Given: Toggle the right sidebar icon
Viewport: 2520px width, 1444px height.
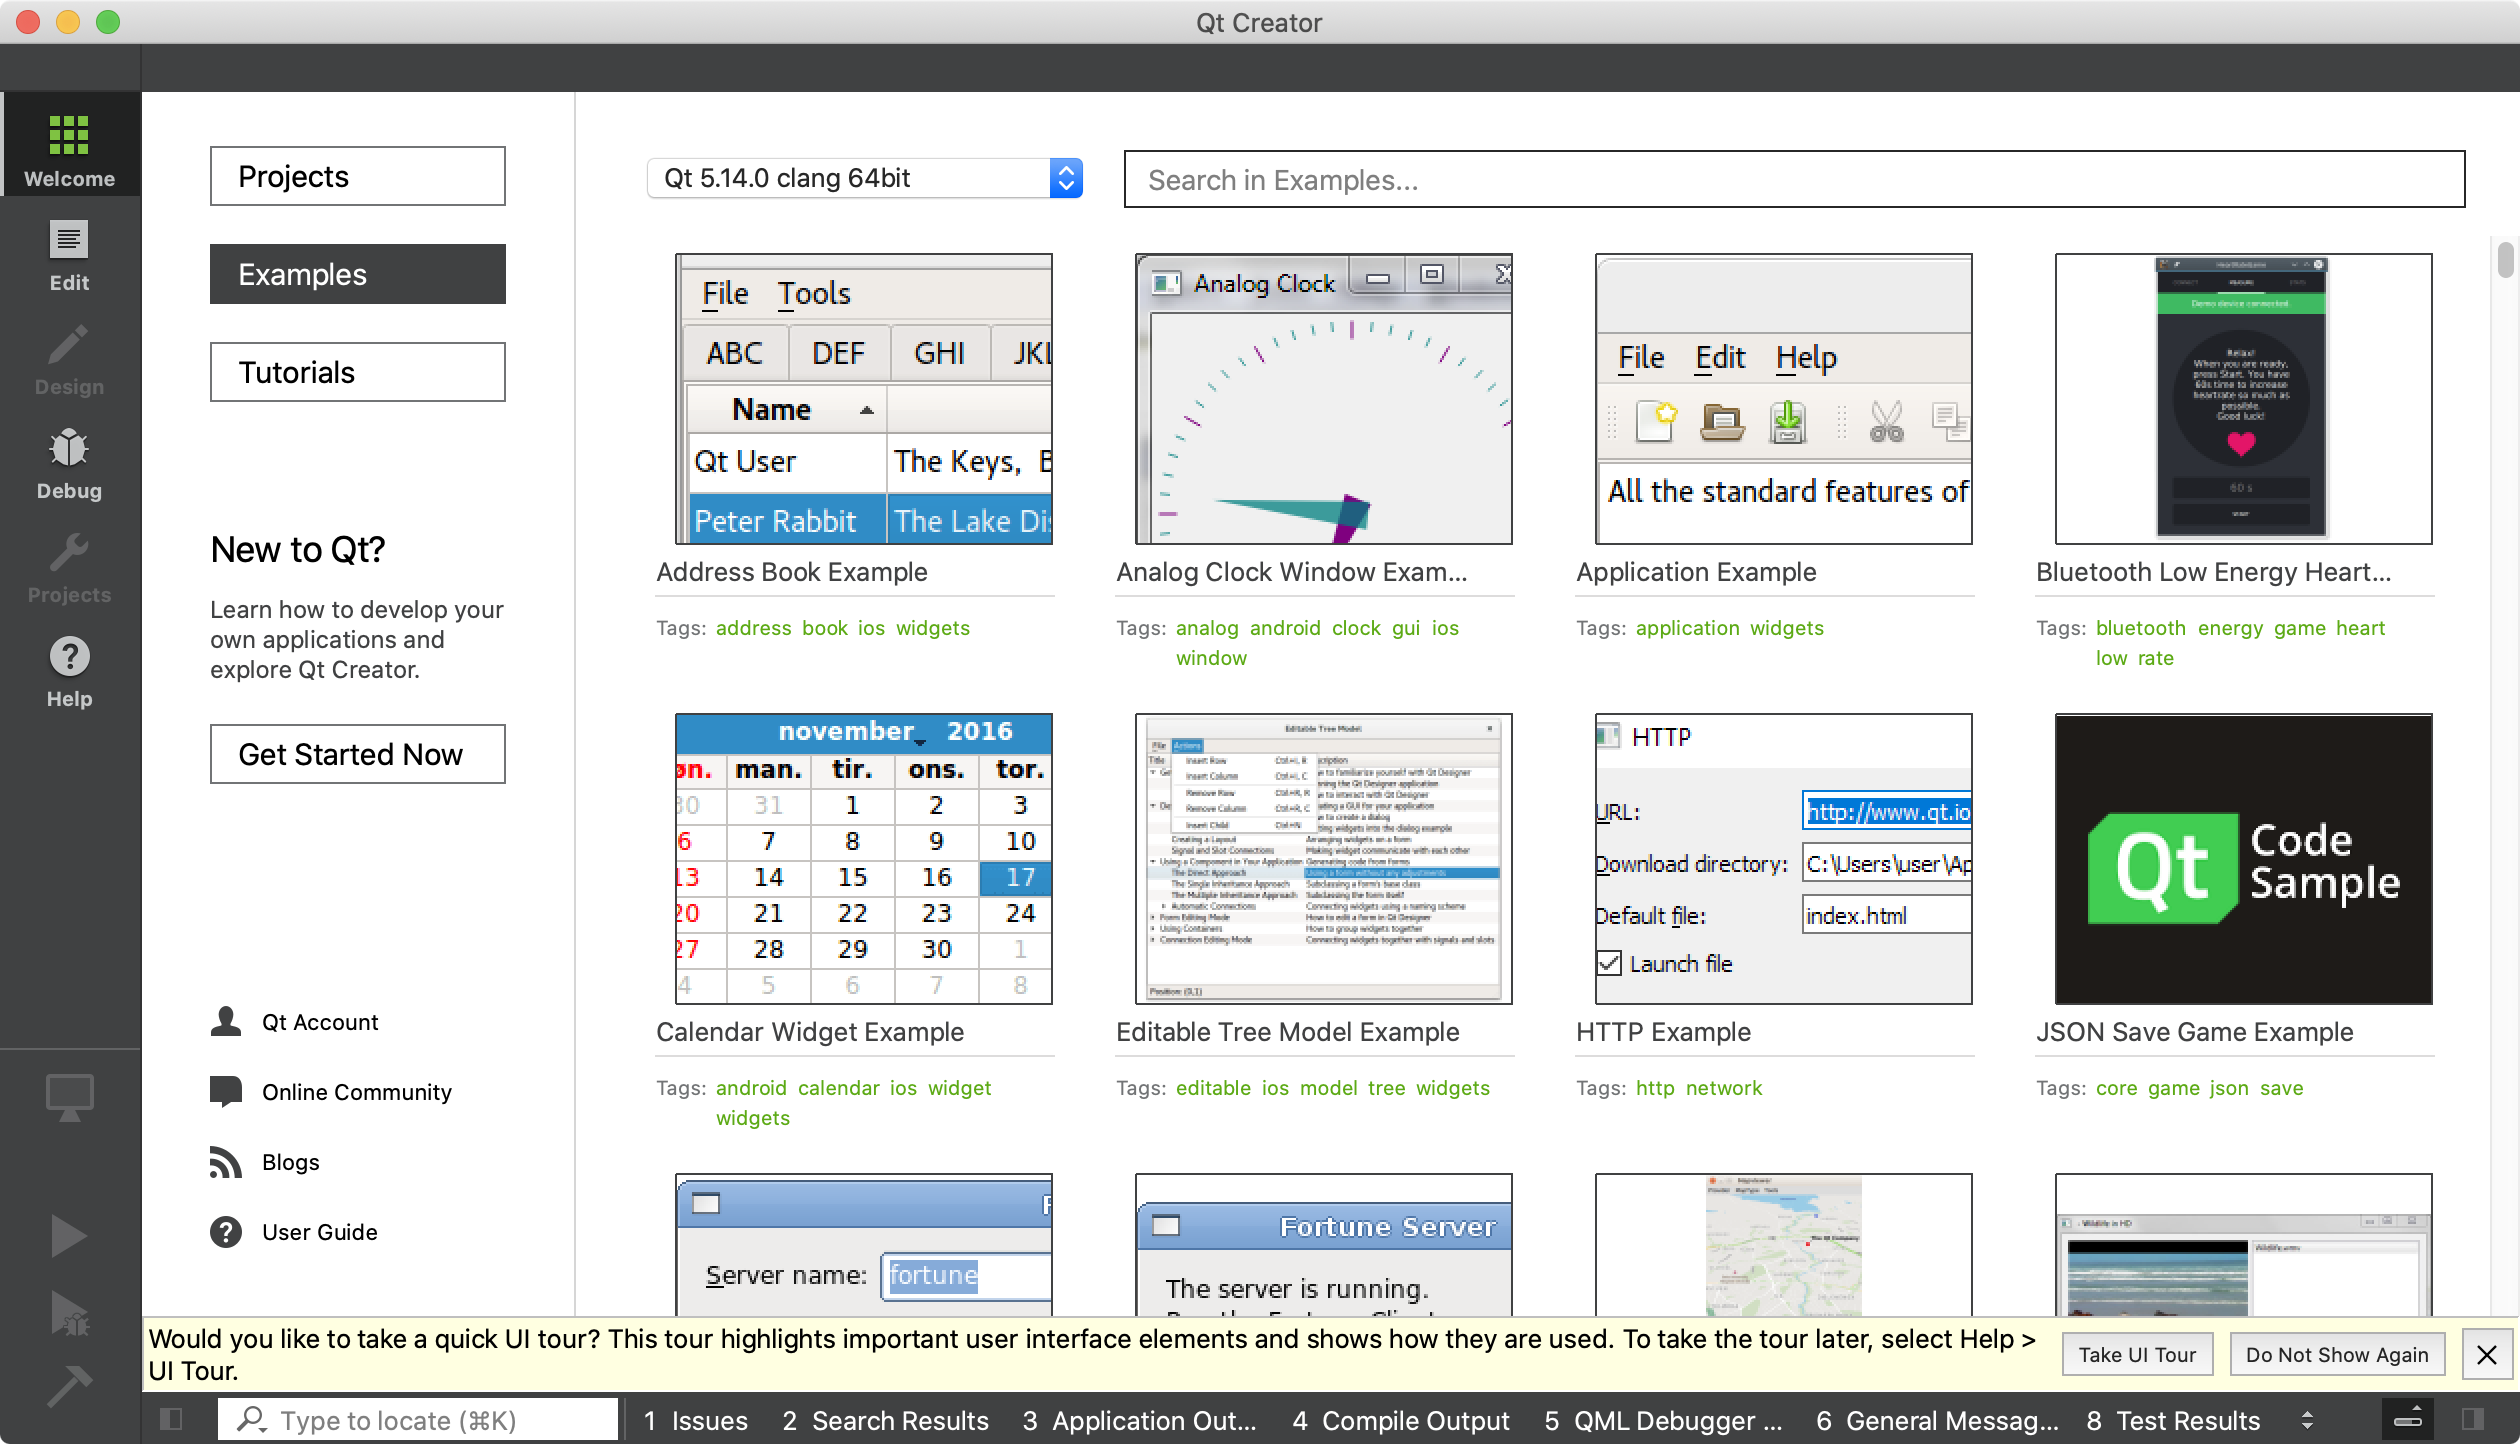Looking at the screenshot, I should pyautogui.click(x=2472, y=1419).
